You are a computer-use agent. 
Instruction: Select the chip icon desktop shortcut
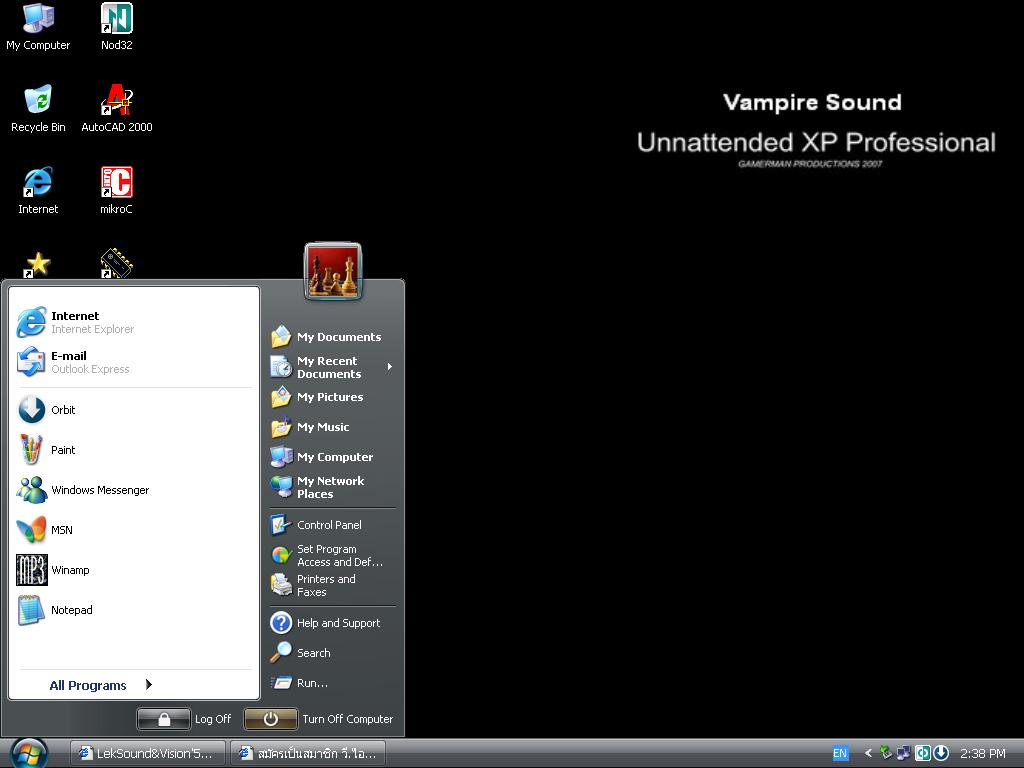pyautogui.click(x=116, y=263)
